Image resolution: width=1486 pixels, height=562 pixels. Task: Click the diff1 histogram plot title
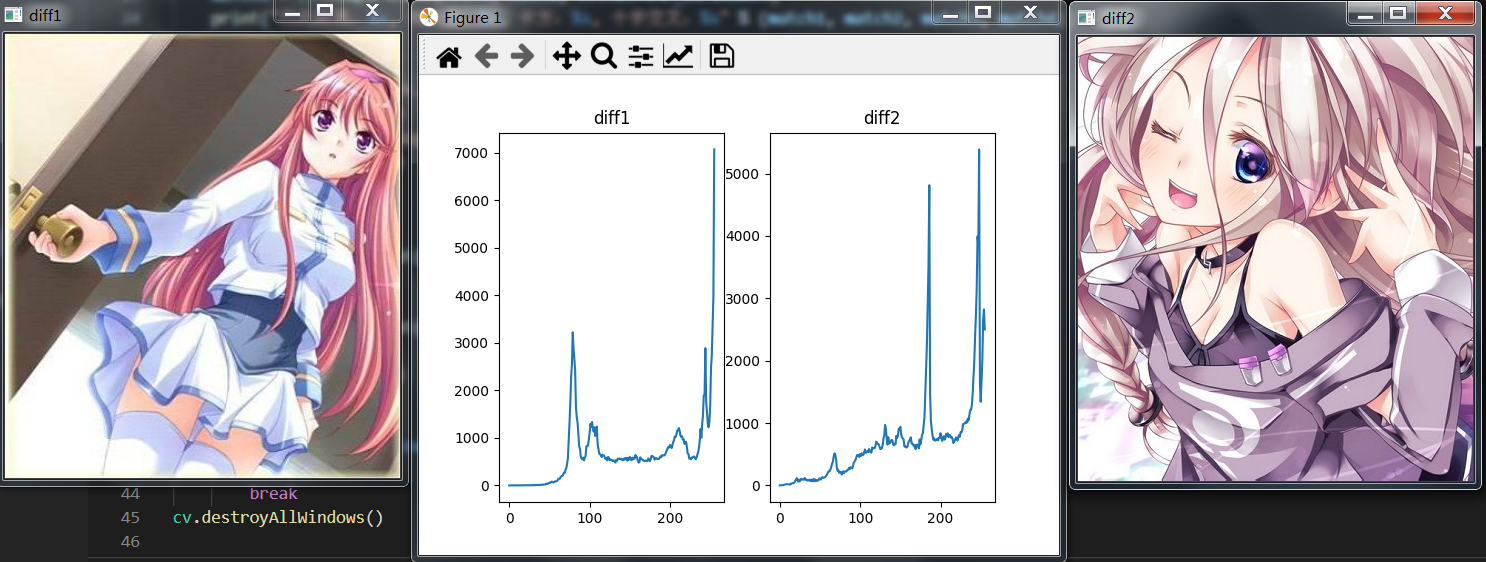click(x=612, y=118)
